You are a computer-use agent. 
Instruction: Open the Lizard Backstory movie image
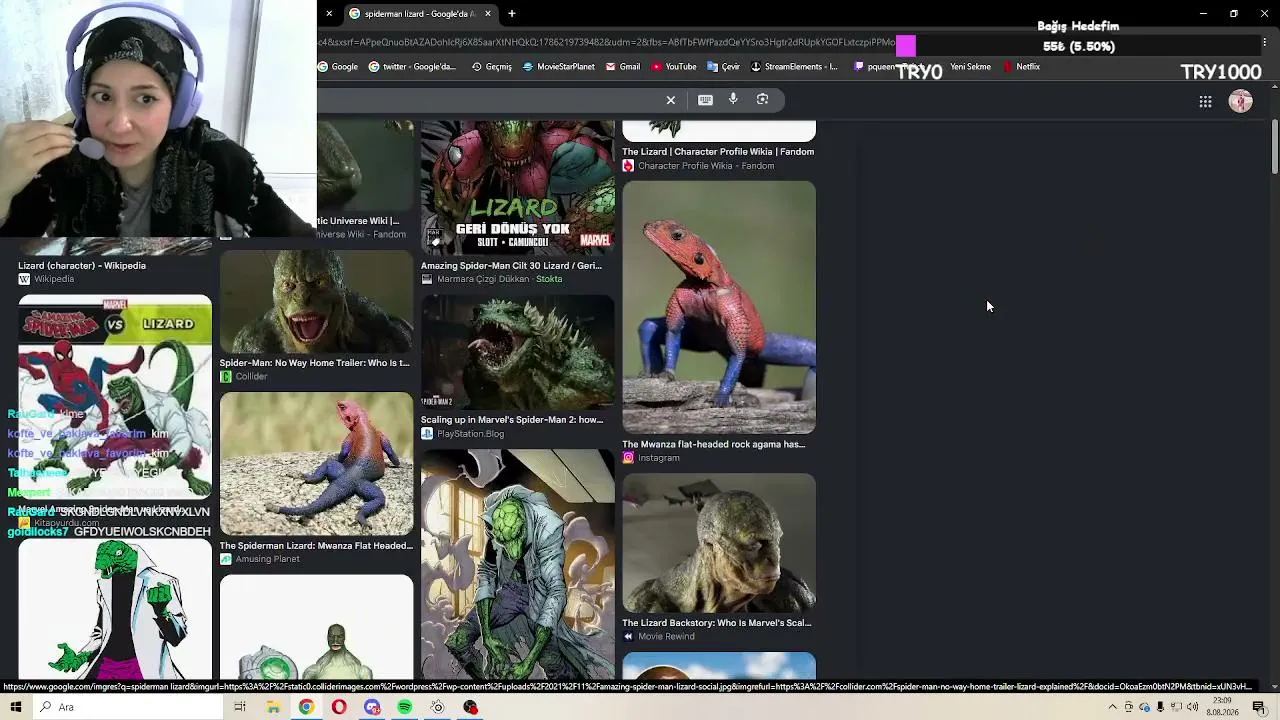click(x=719, y=543)
